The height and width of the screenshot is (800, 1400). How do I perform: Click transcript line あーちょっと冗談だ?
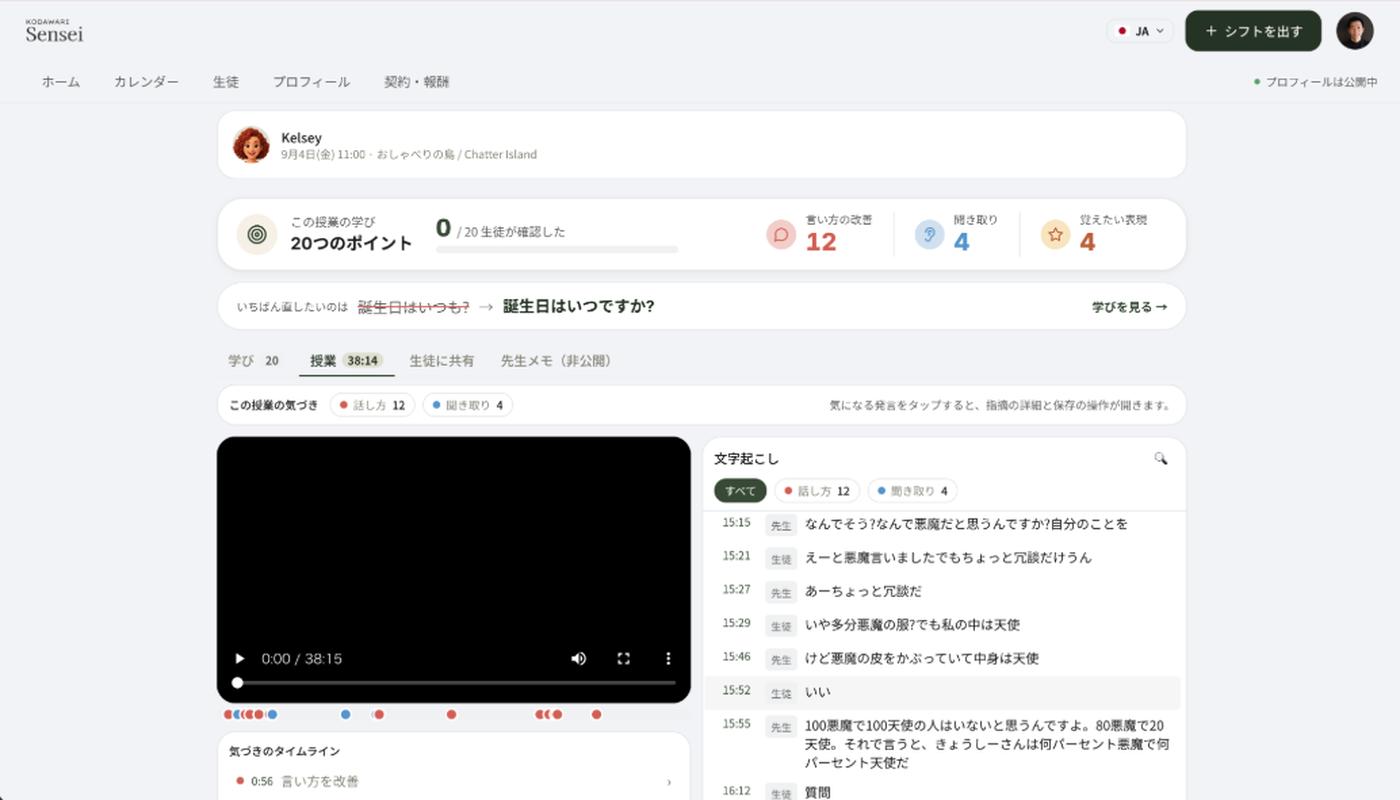(x=943, y=591)
